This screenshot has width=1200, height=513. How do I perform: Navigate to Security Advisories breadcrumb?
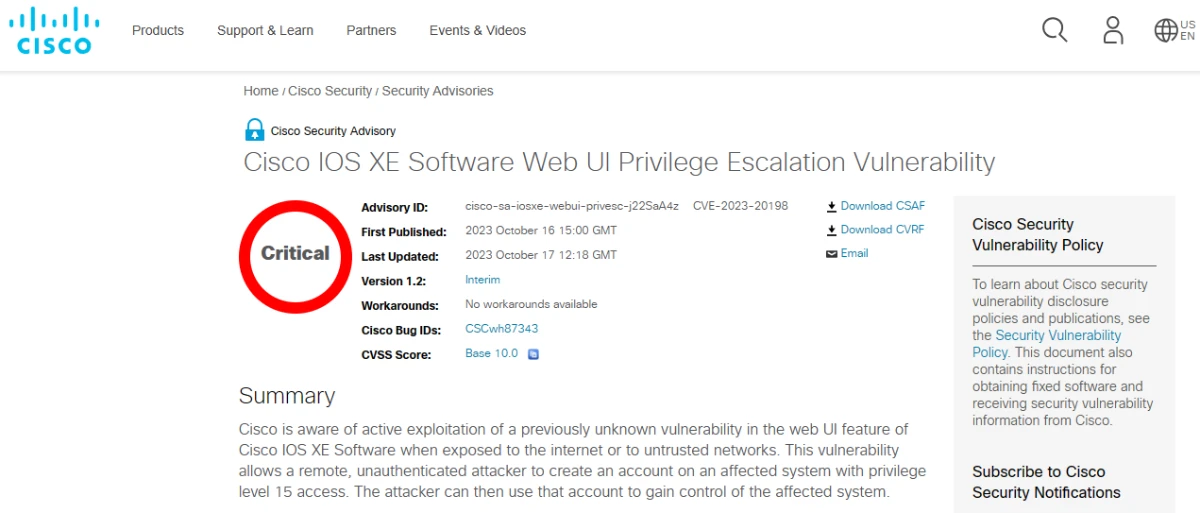[x=437, y=91]
